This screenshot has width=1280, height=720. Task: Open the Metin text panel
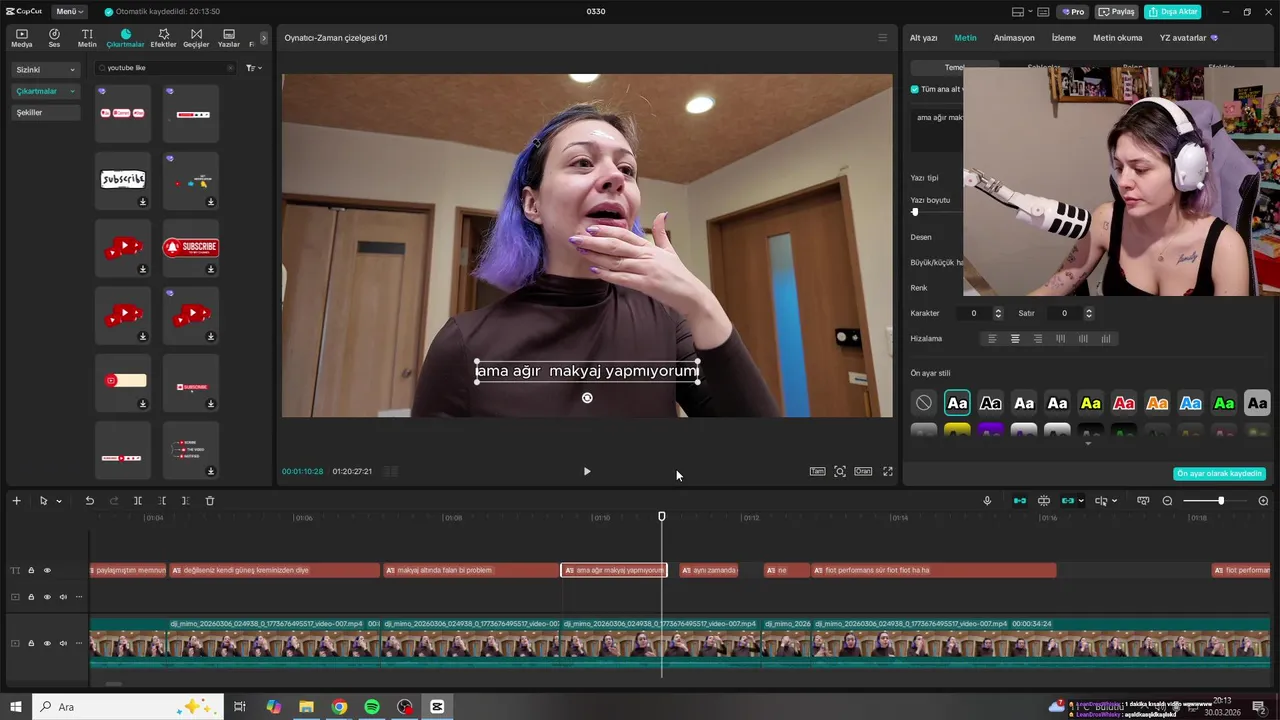tap(87, 38)
